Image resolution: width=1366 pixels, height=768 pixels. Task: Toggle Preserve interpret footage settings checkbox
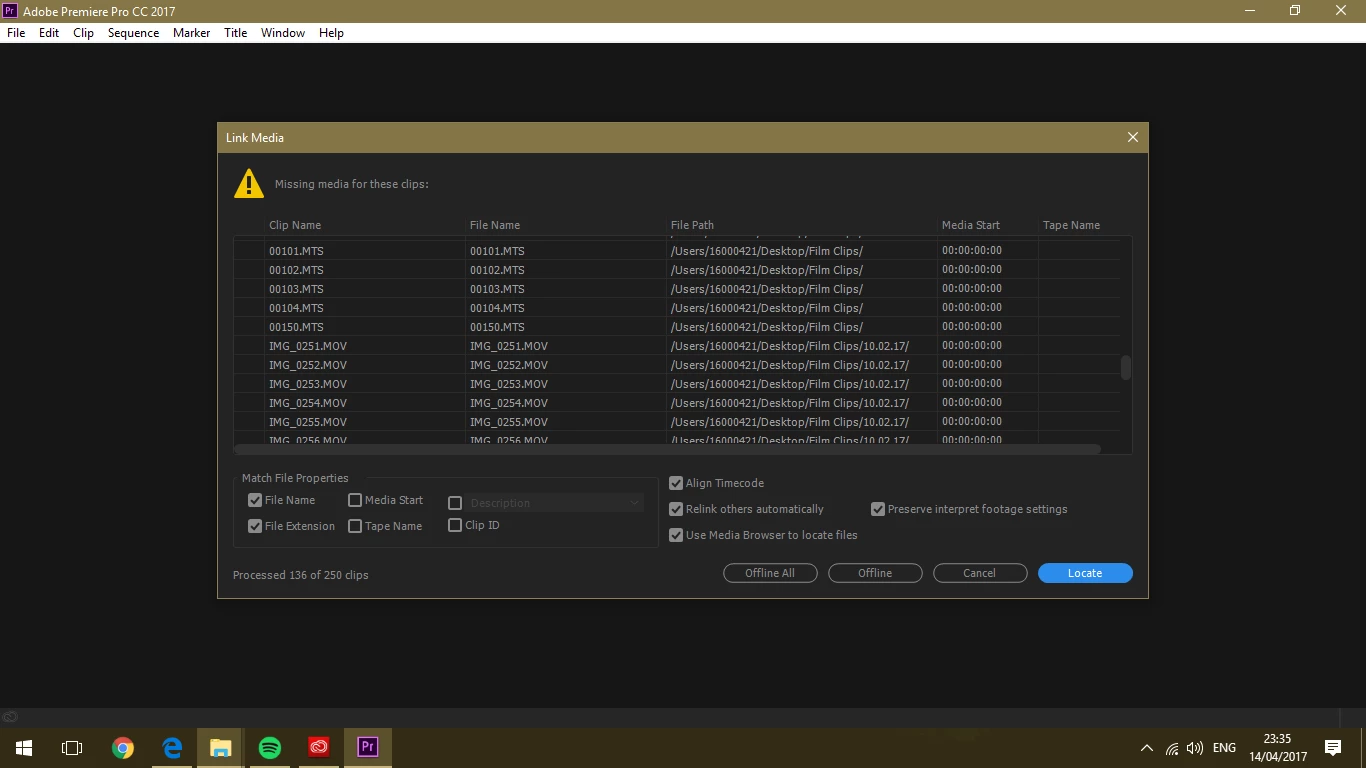(878, 509)
